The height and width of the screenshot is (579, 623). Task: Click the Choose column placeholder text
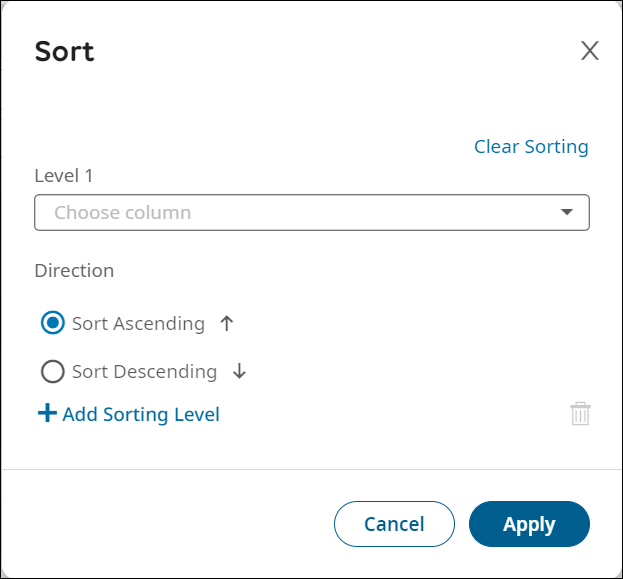click(x=122, y=212)
